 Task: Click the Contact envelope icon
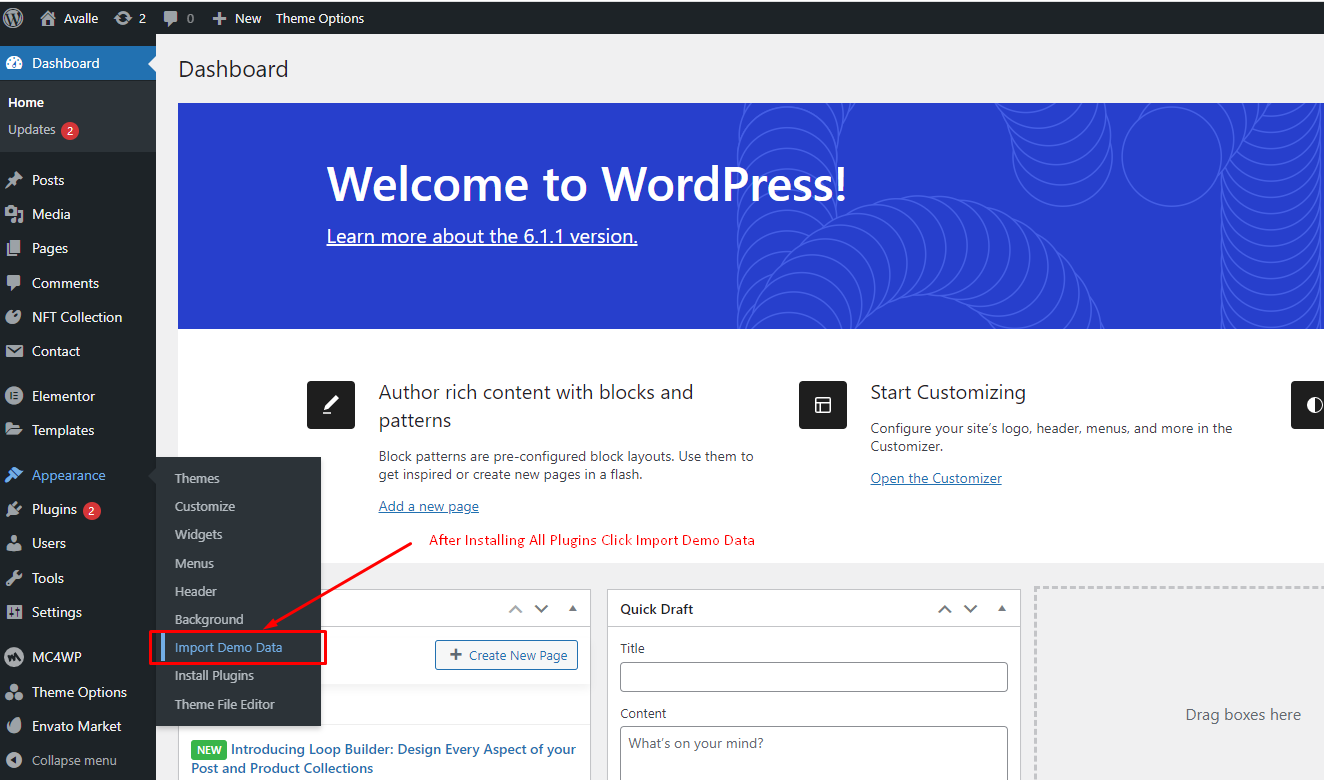[14, 351]
